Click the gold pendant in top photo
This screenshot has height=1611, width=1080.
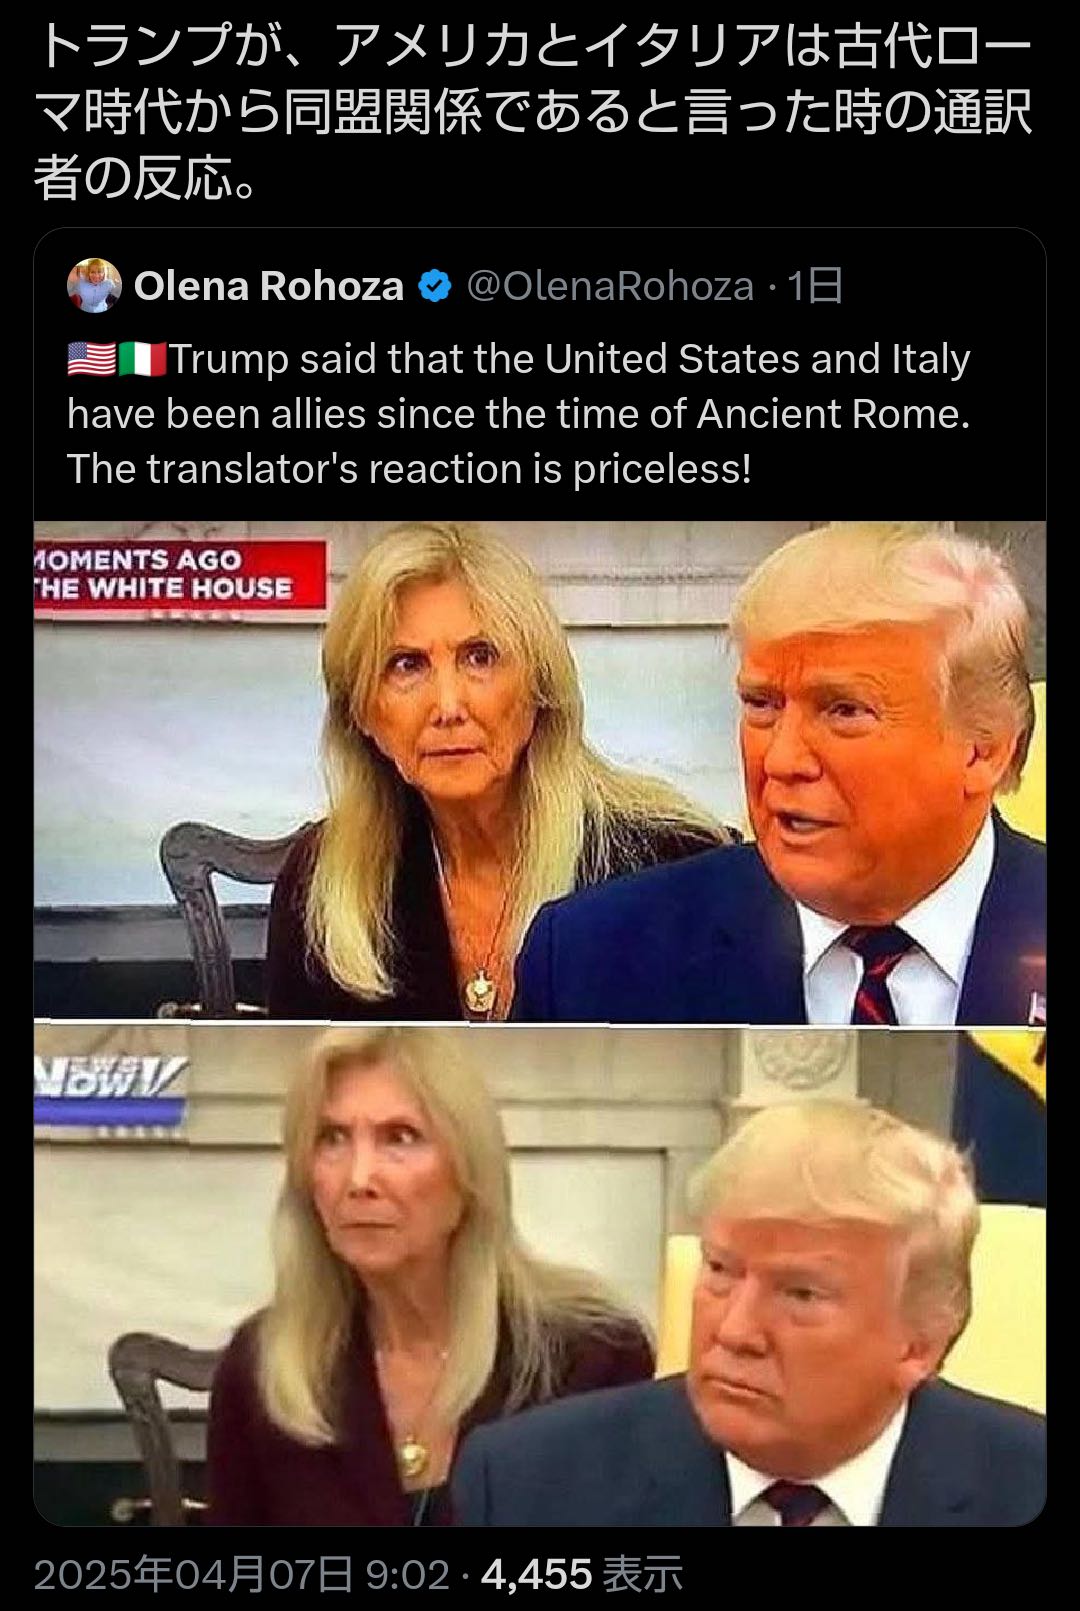pyautogui.click(x=482, y=990)
